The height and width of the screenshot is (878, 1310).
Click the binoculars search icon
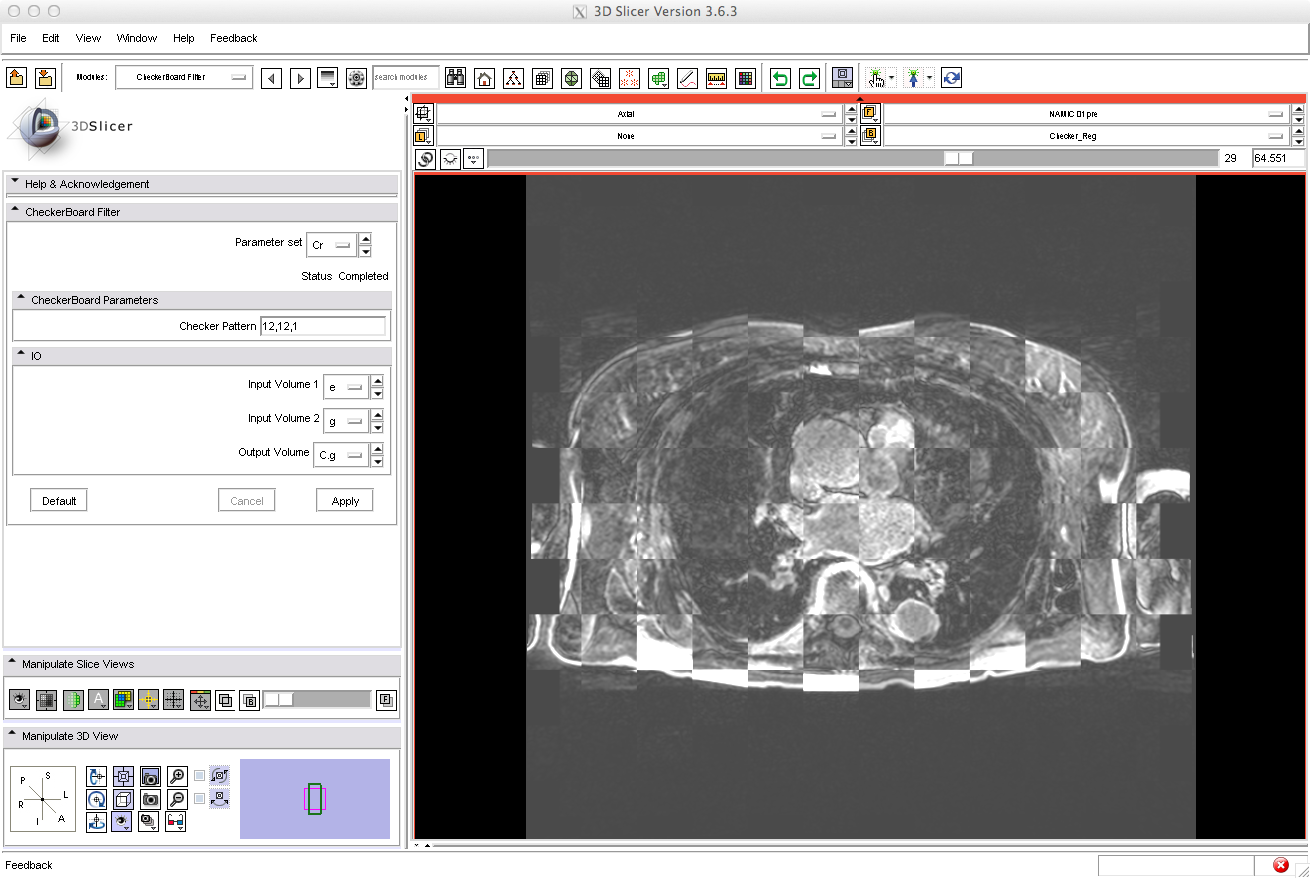point(456,78)
